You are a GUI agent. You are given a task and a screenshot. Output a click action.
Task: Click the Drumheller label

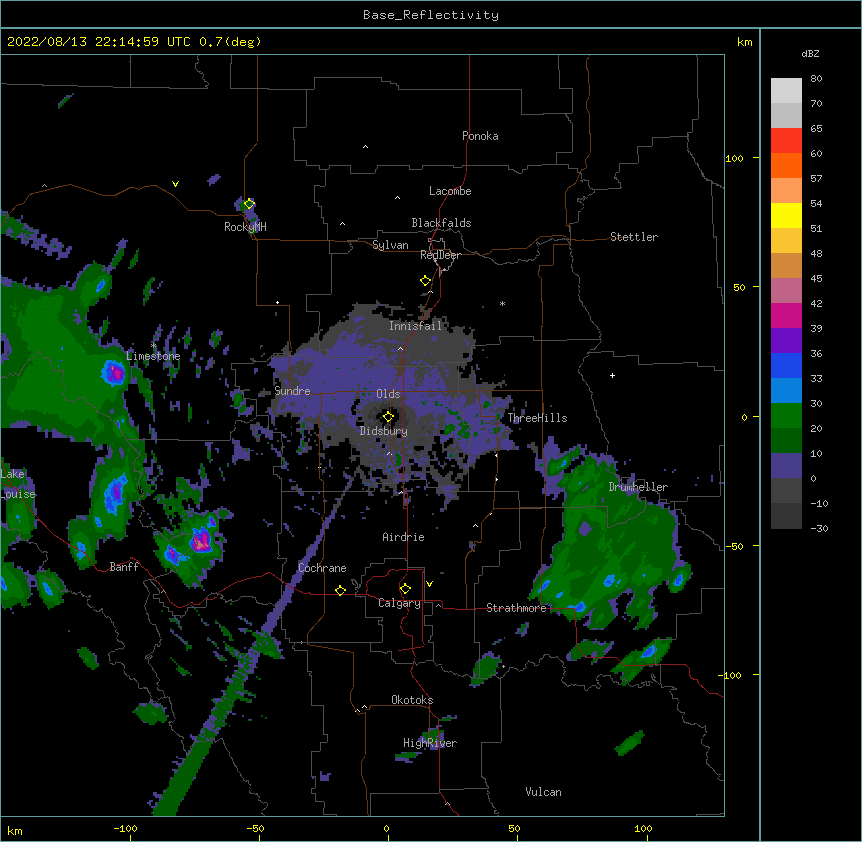click(638, 487)
